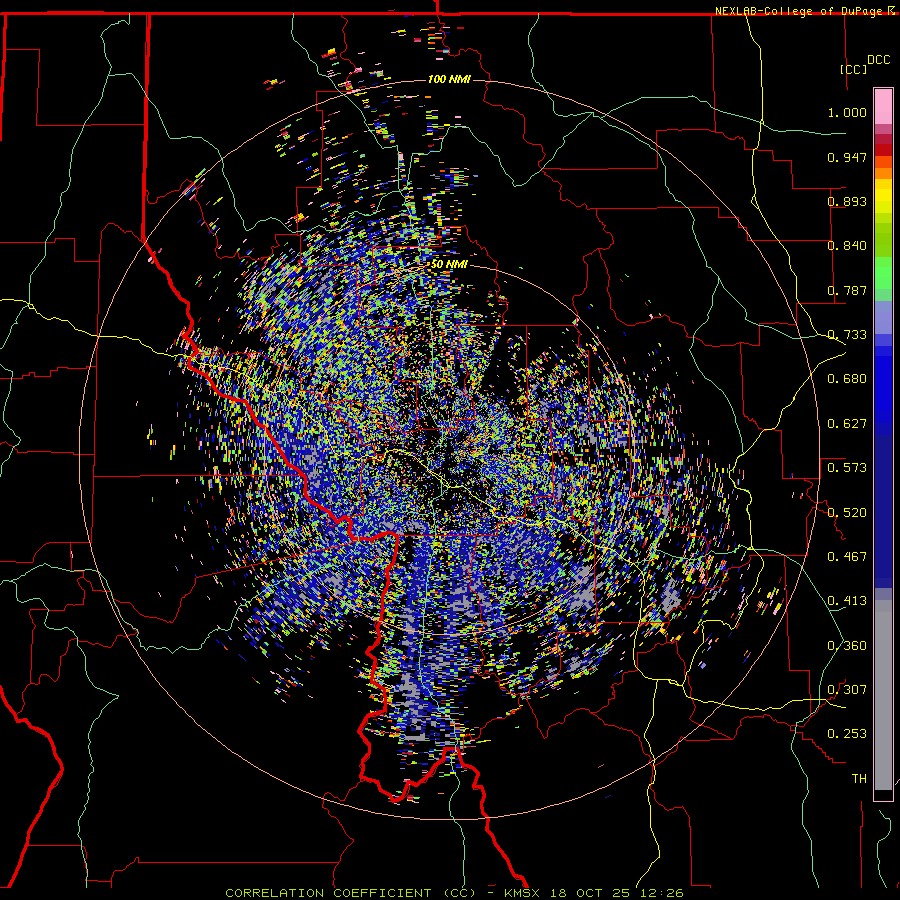Click the DCC product label
Viewport: 900px width, 900px height.
point(878,60)
